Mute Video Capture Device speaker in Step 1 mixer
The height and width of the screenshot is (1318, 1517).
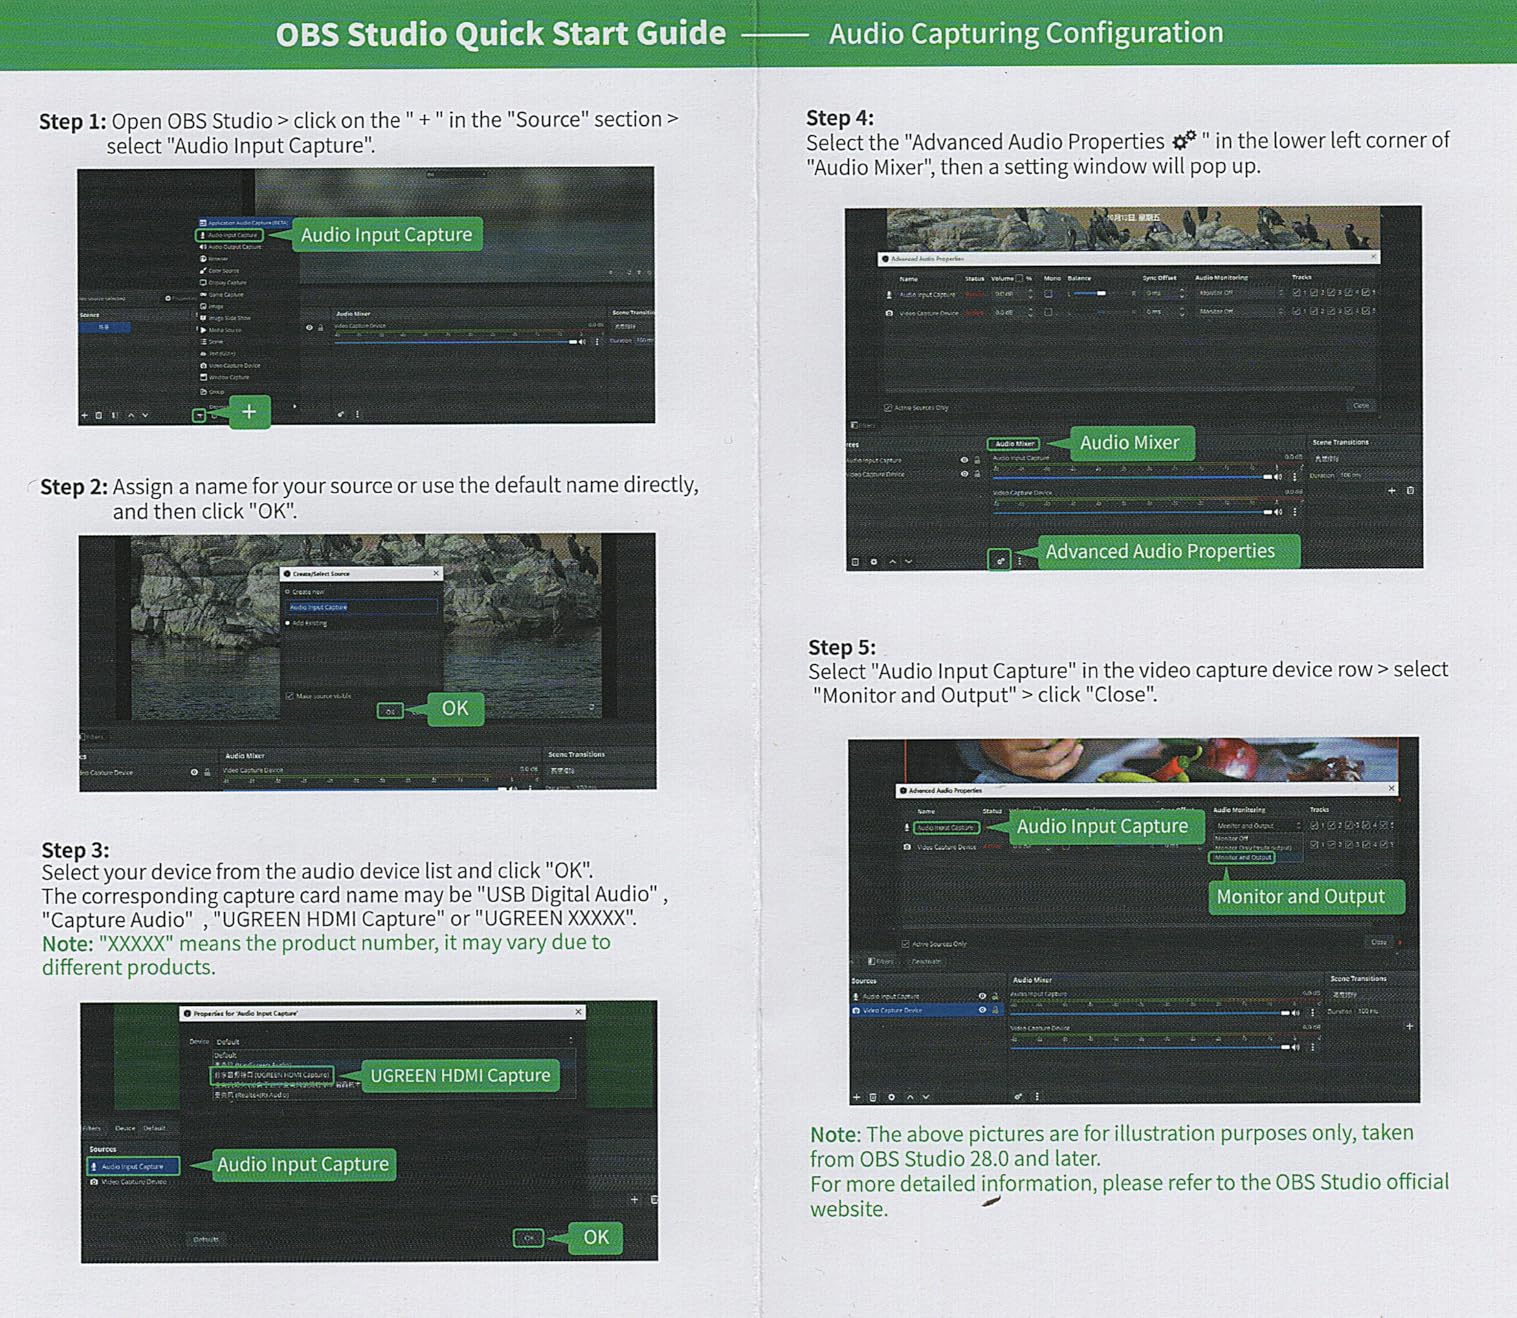tap(583, 342)
